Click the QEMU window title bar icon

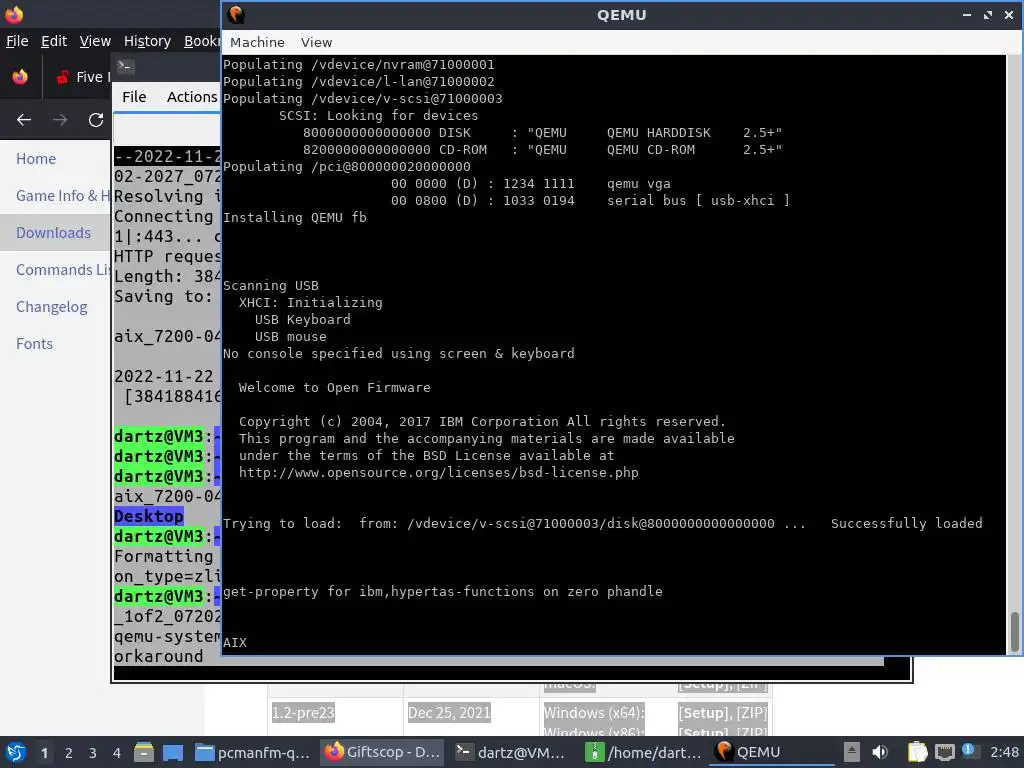(236, 14)
